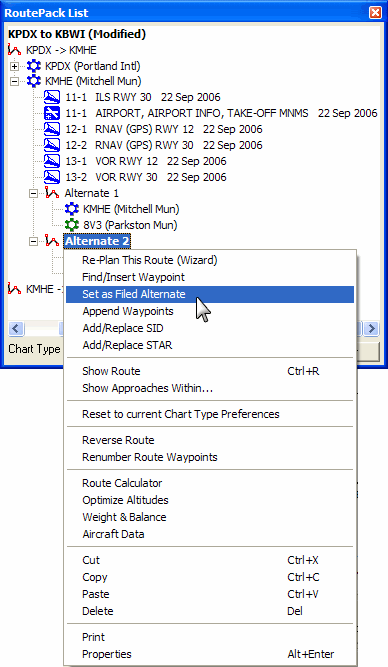Viewport: 388px width, 667px height.
Task: Choose Add/Replace STAR
Action: 210,345
